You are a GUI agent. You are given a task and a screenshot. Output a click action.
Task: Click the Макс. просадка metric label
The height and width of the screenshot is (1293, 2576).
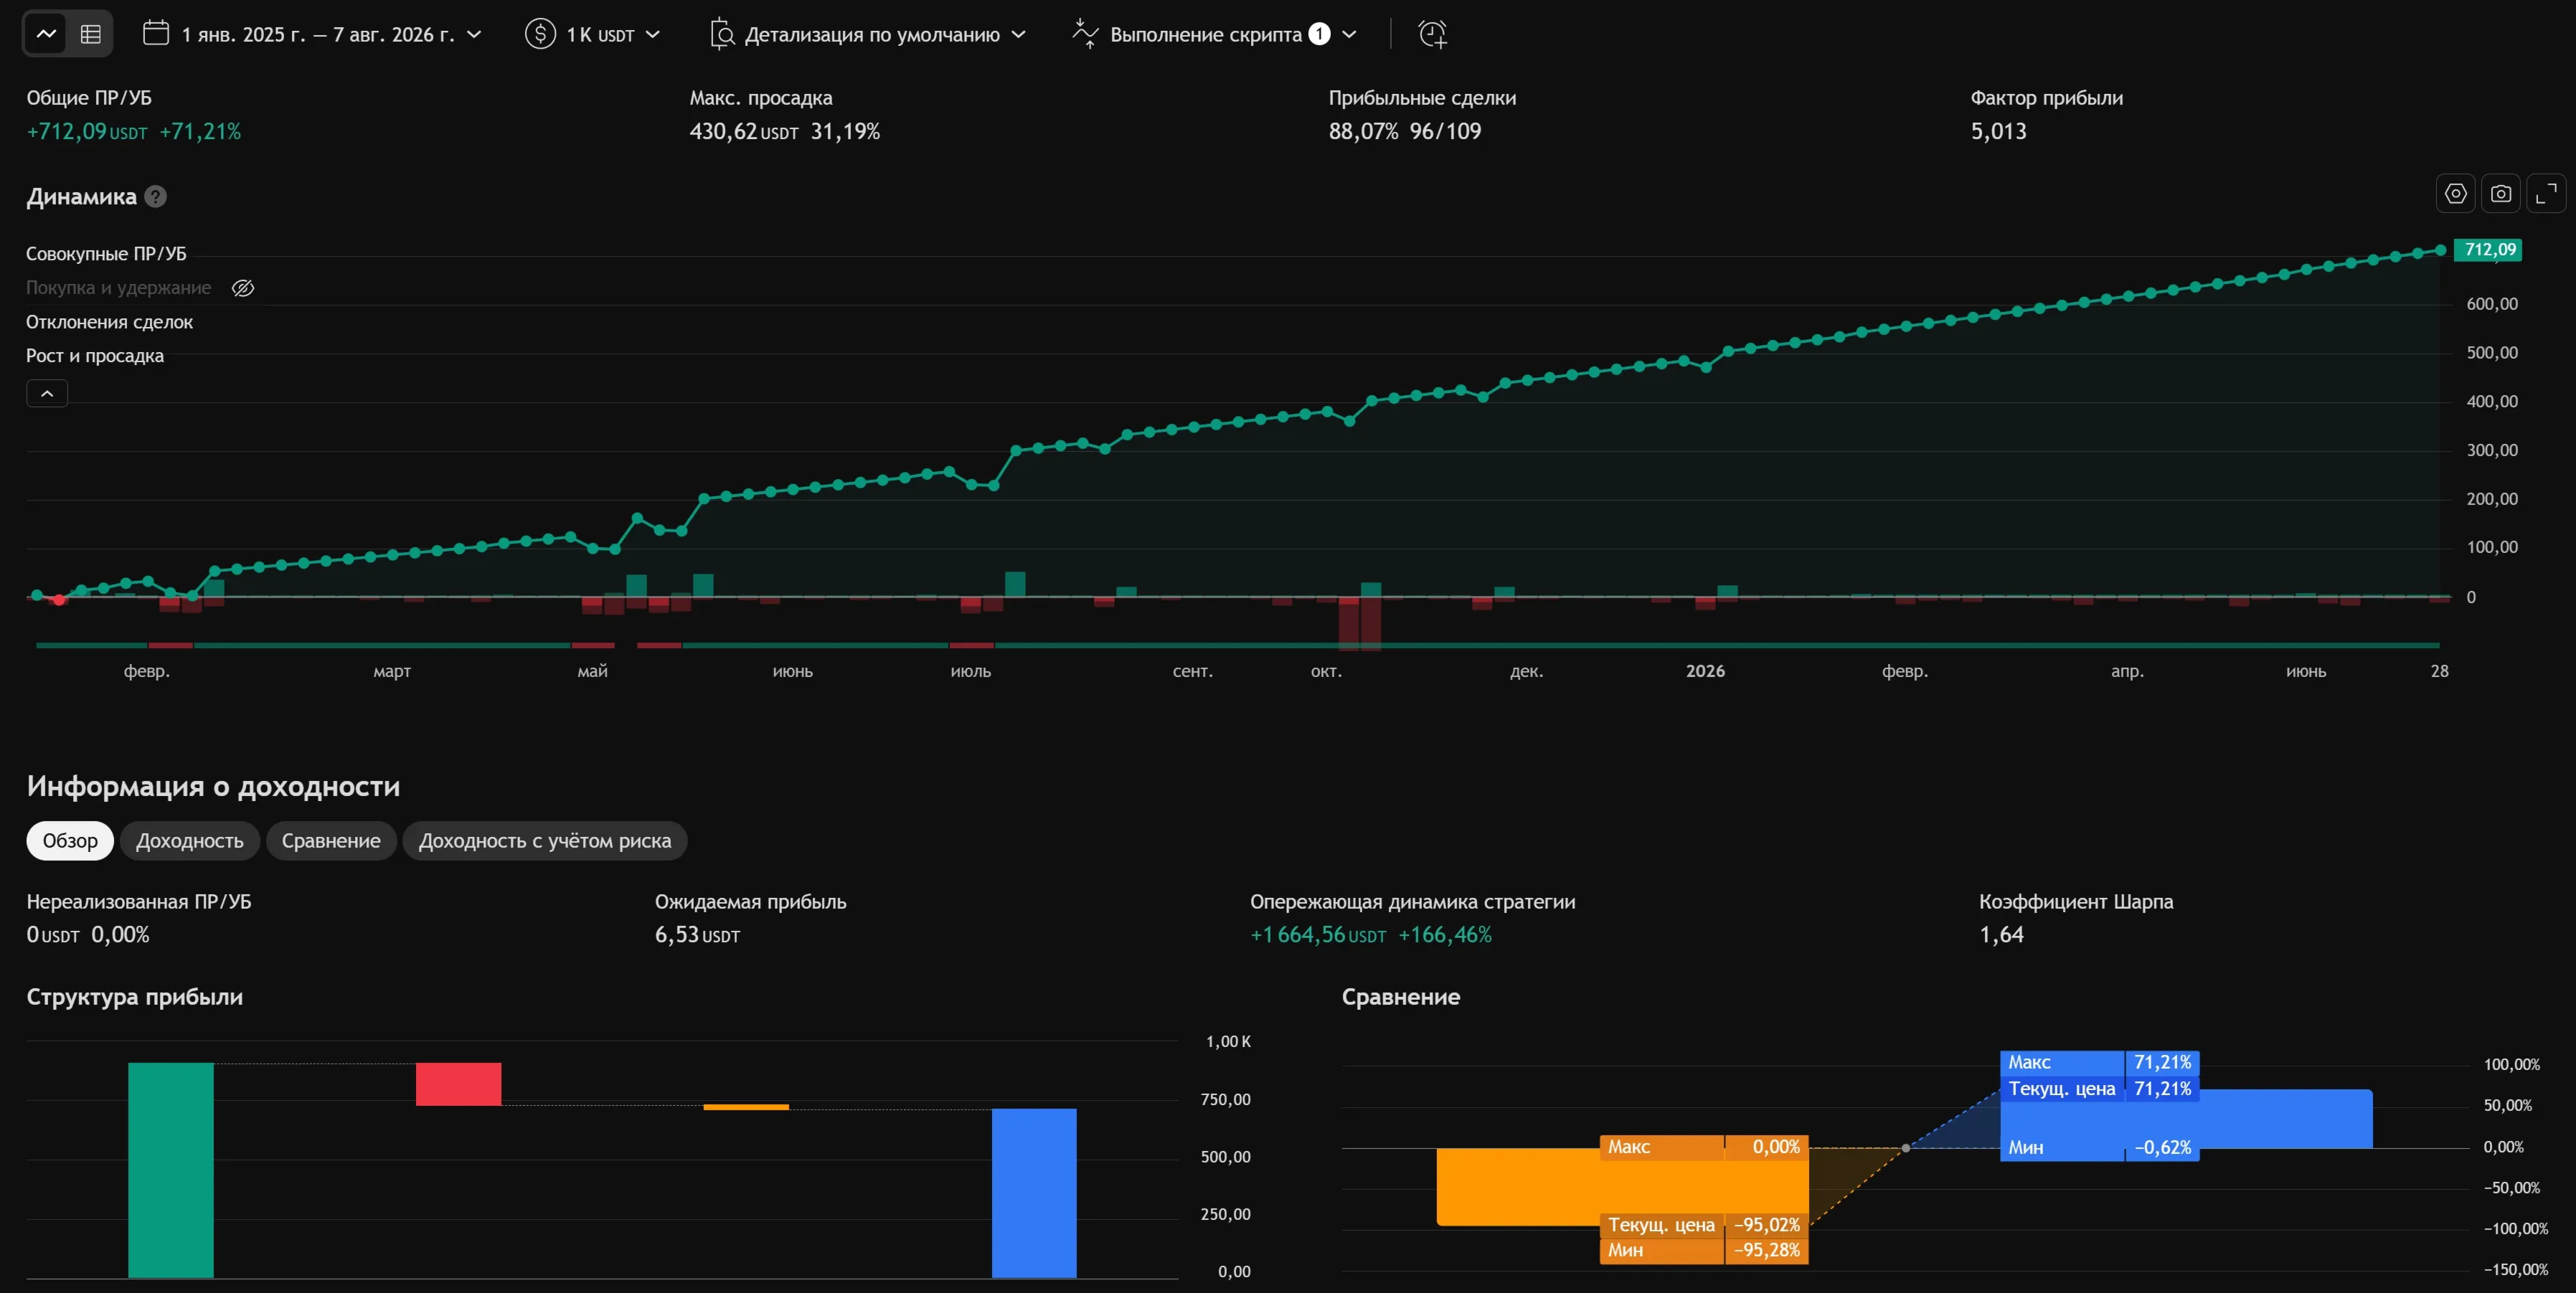click(x=761, y=98)
